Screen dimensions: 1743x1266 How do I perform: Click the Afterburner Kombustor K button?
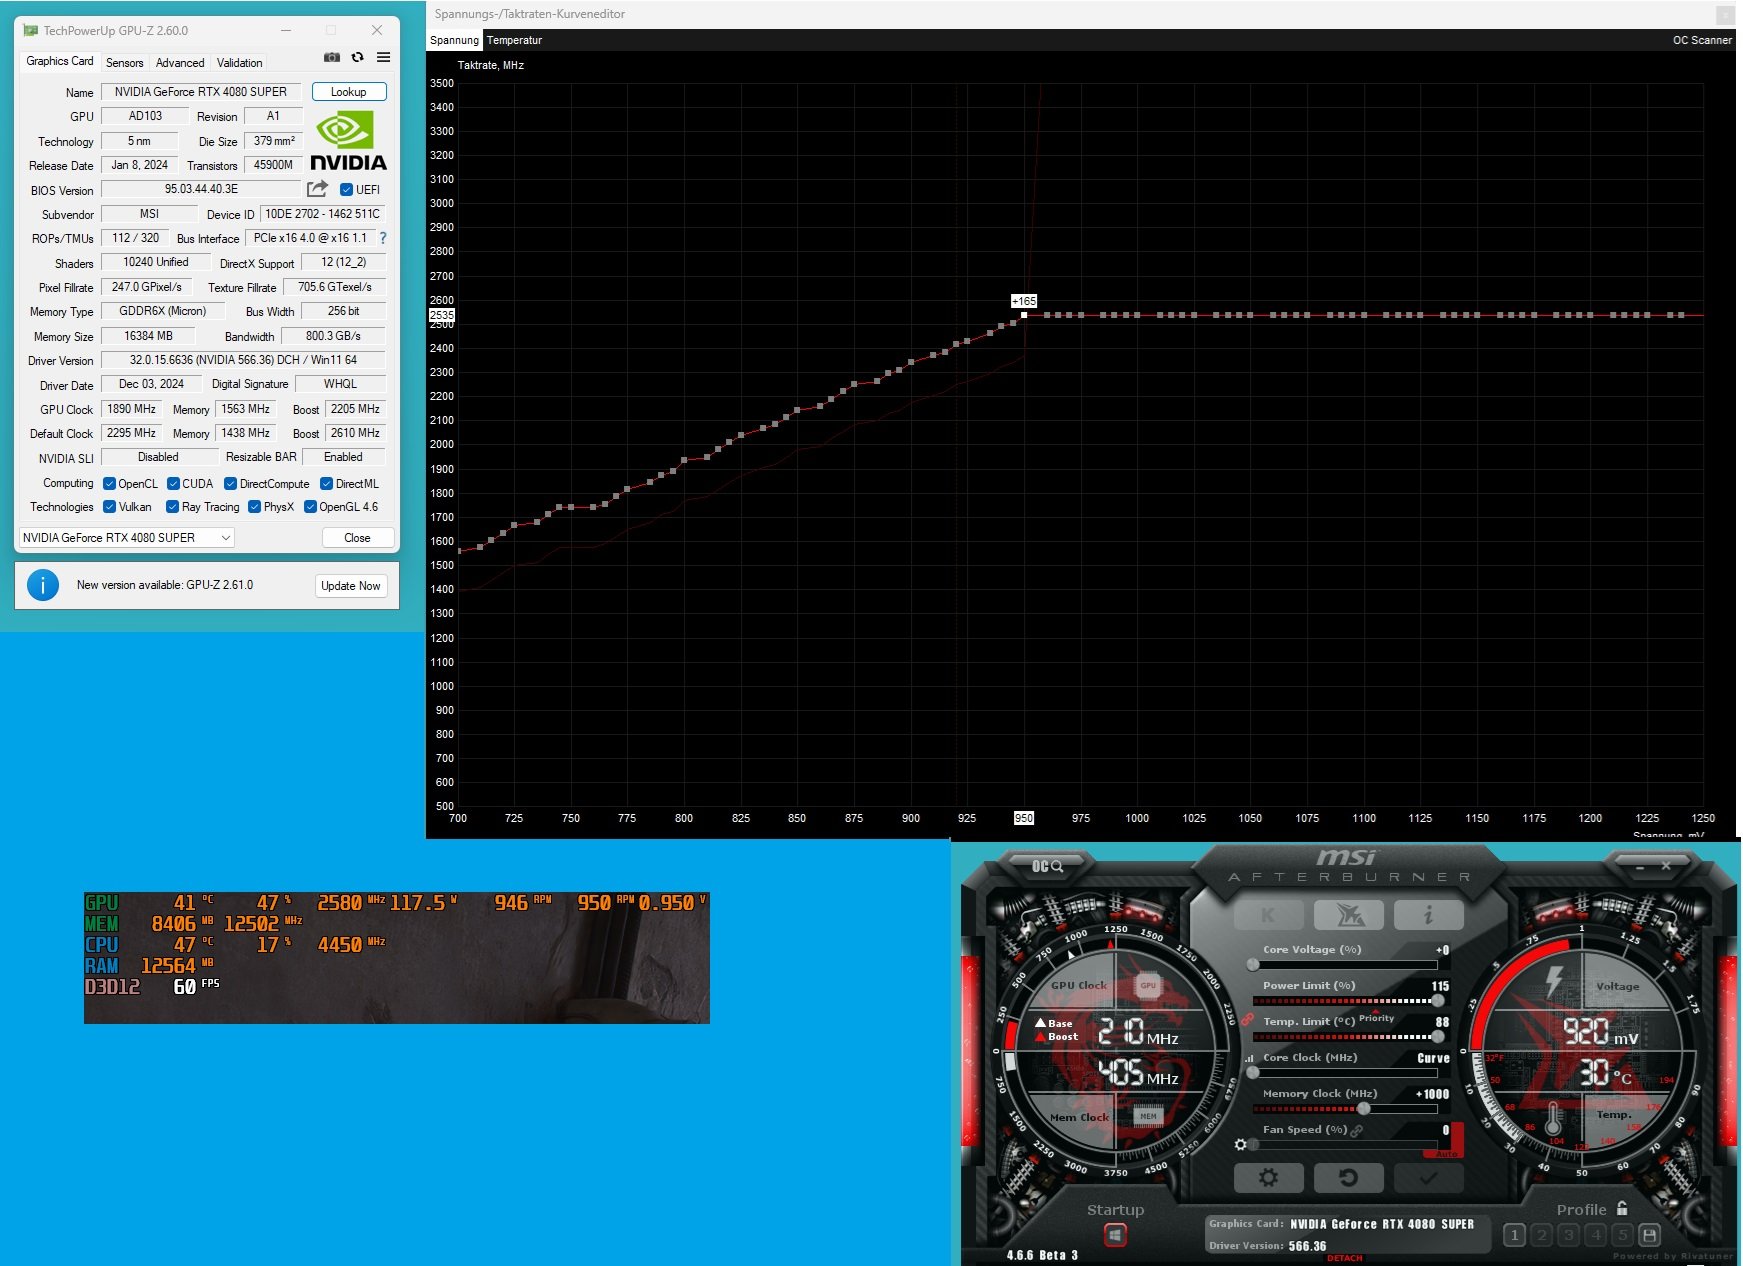[1269, 914]
